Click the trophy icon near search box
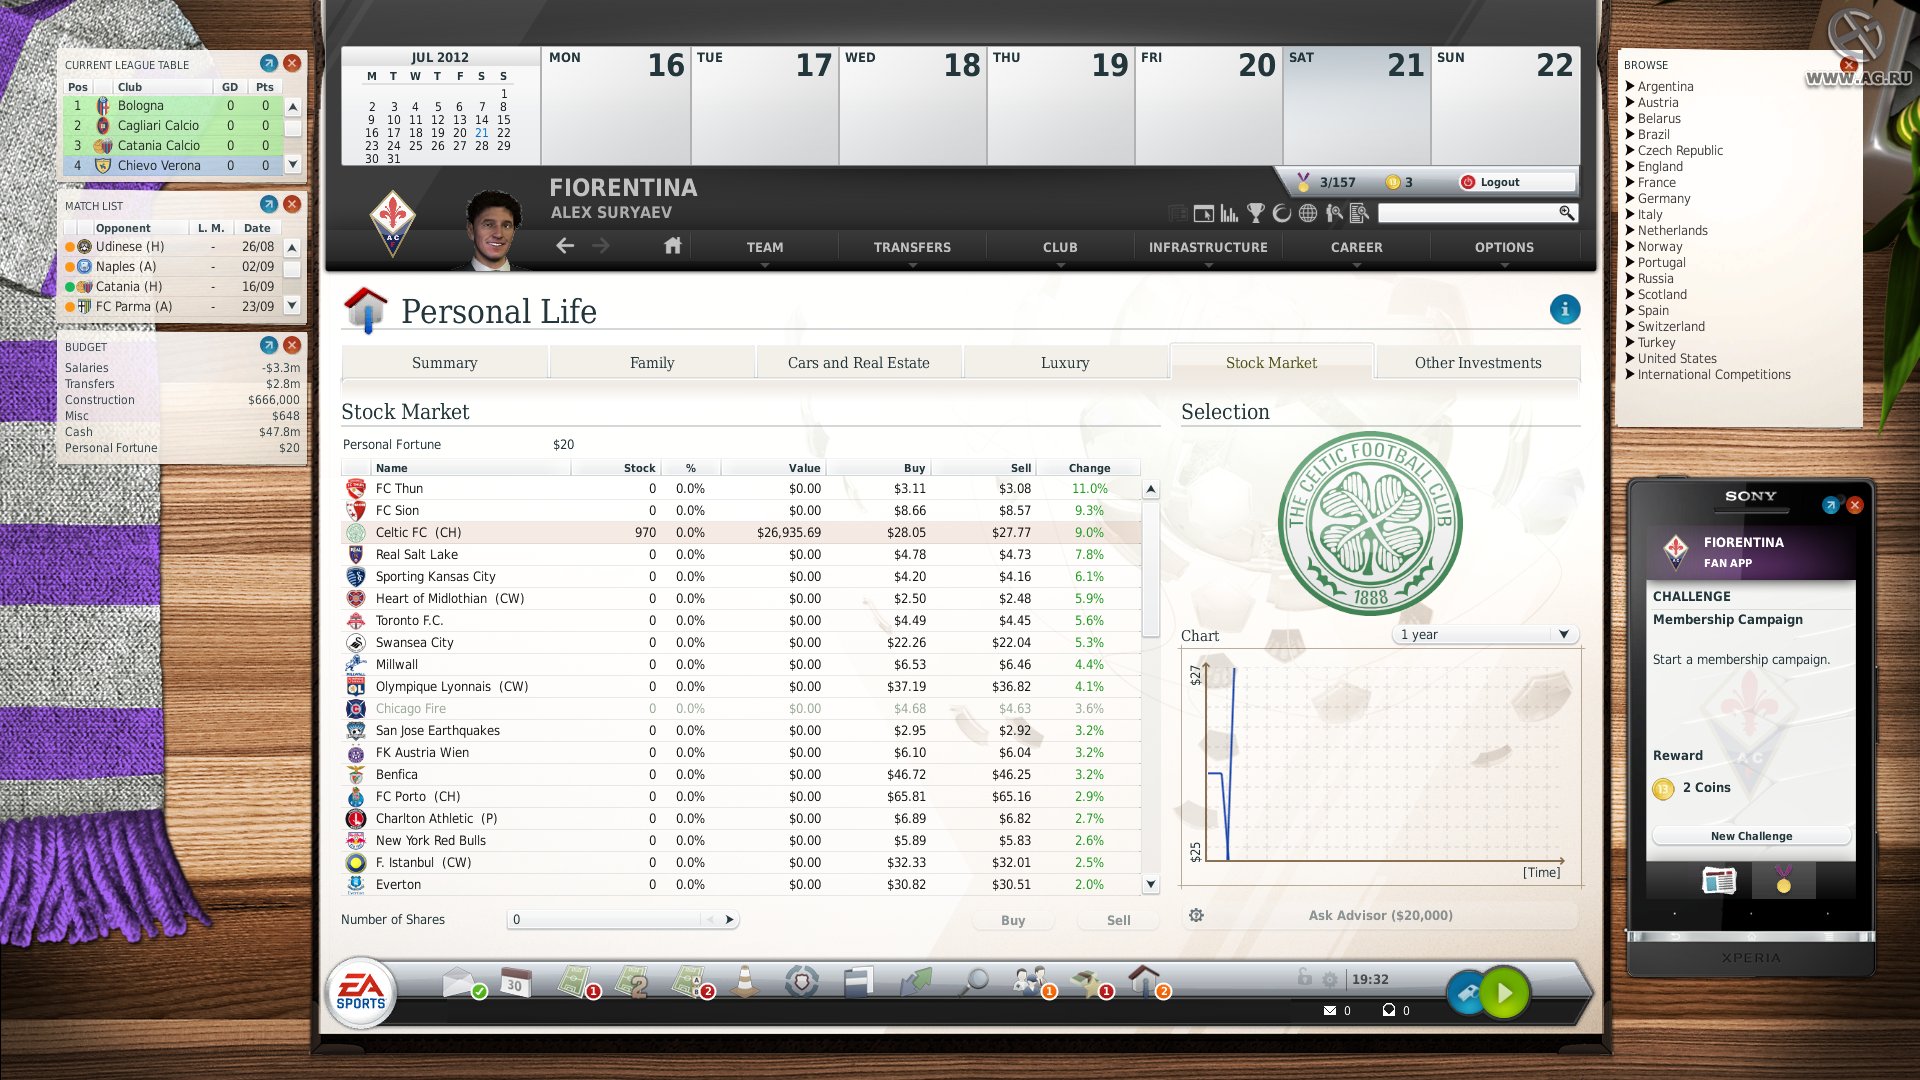Image resolution: width=1920 pixels, height=1080 pixels. coord(1256,213)
